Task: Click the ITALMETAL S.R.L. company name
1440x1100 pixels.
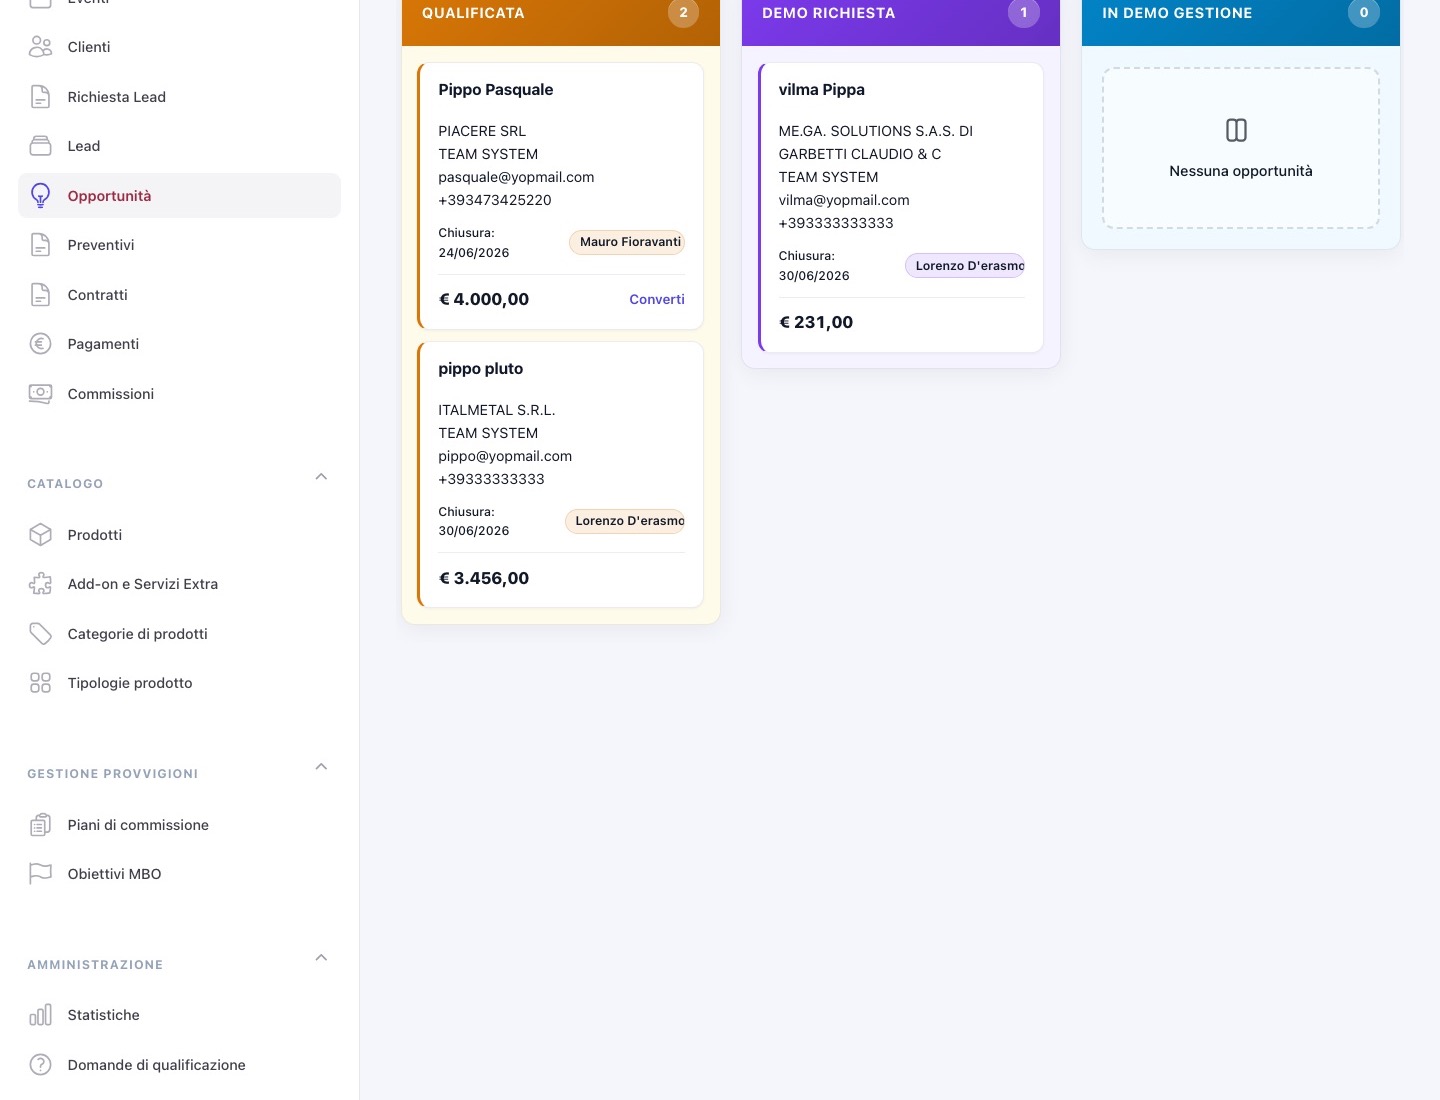Action: [x=497, y=410]
